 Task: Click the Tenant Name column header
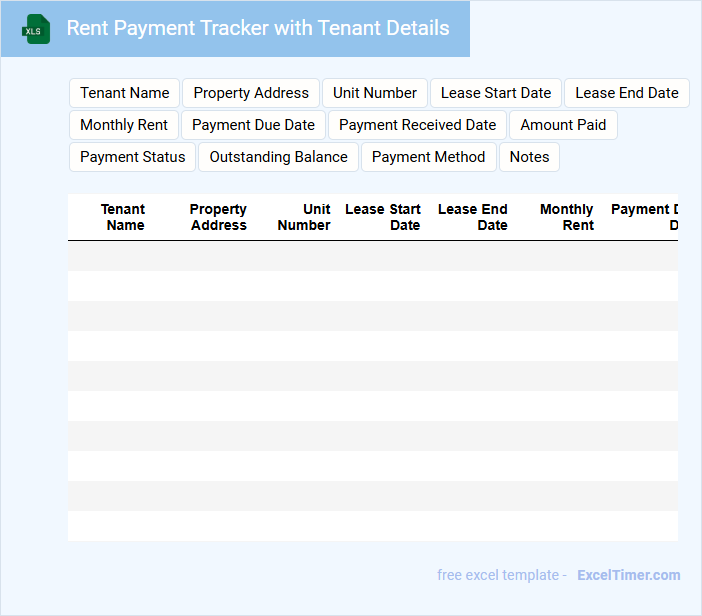click(x=123, y=217)
